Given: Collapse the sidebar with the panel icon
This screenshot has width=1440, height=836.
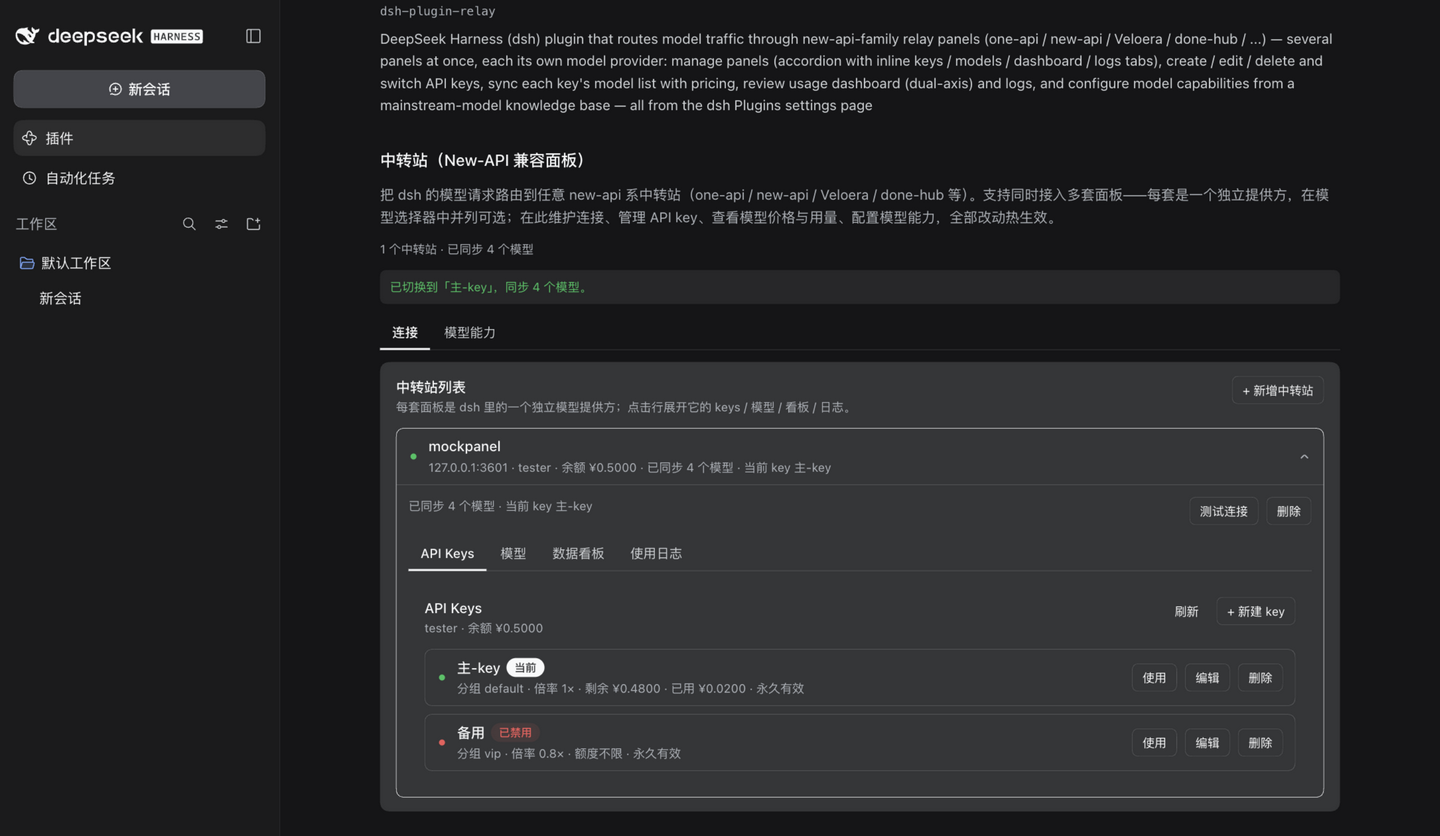Looking at the screenshot, I should 253,36.
